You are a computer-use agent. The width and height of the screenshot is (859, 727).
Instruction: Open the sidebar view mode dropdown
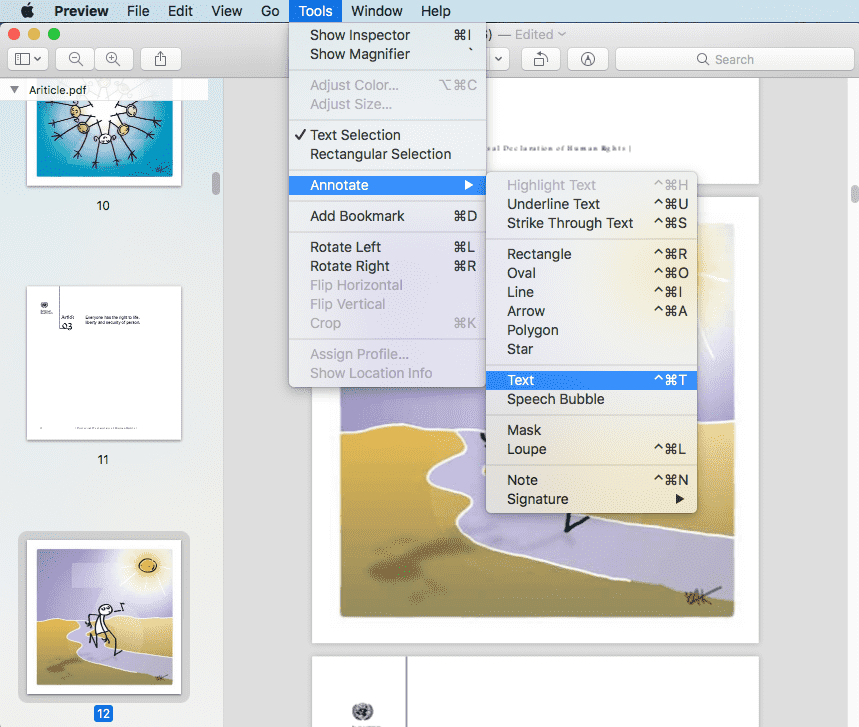pos(26,59)
